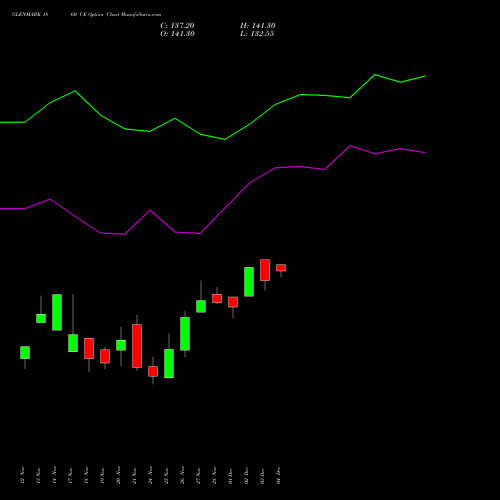Select the small red 24 Nov candlestick
500x500 pixels.
pyautogui.click(x=153, y=371)
